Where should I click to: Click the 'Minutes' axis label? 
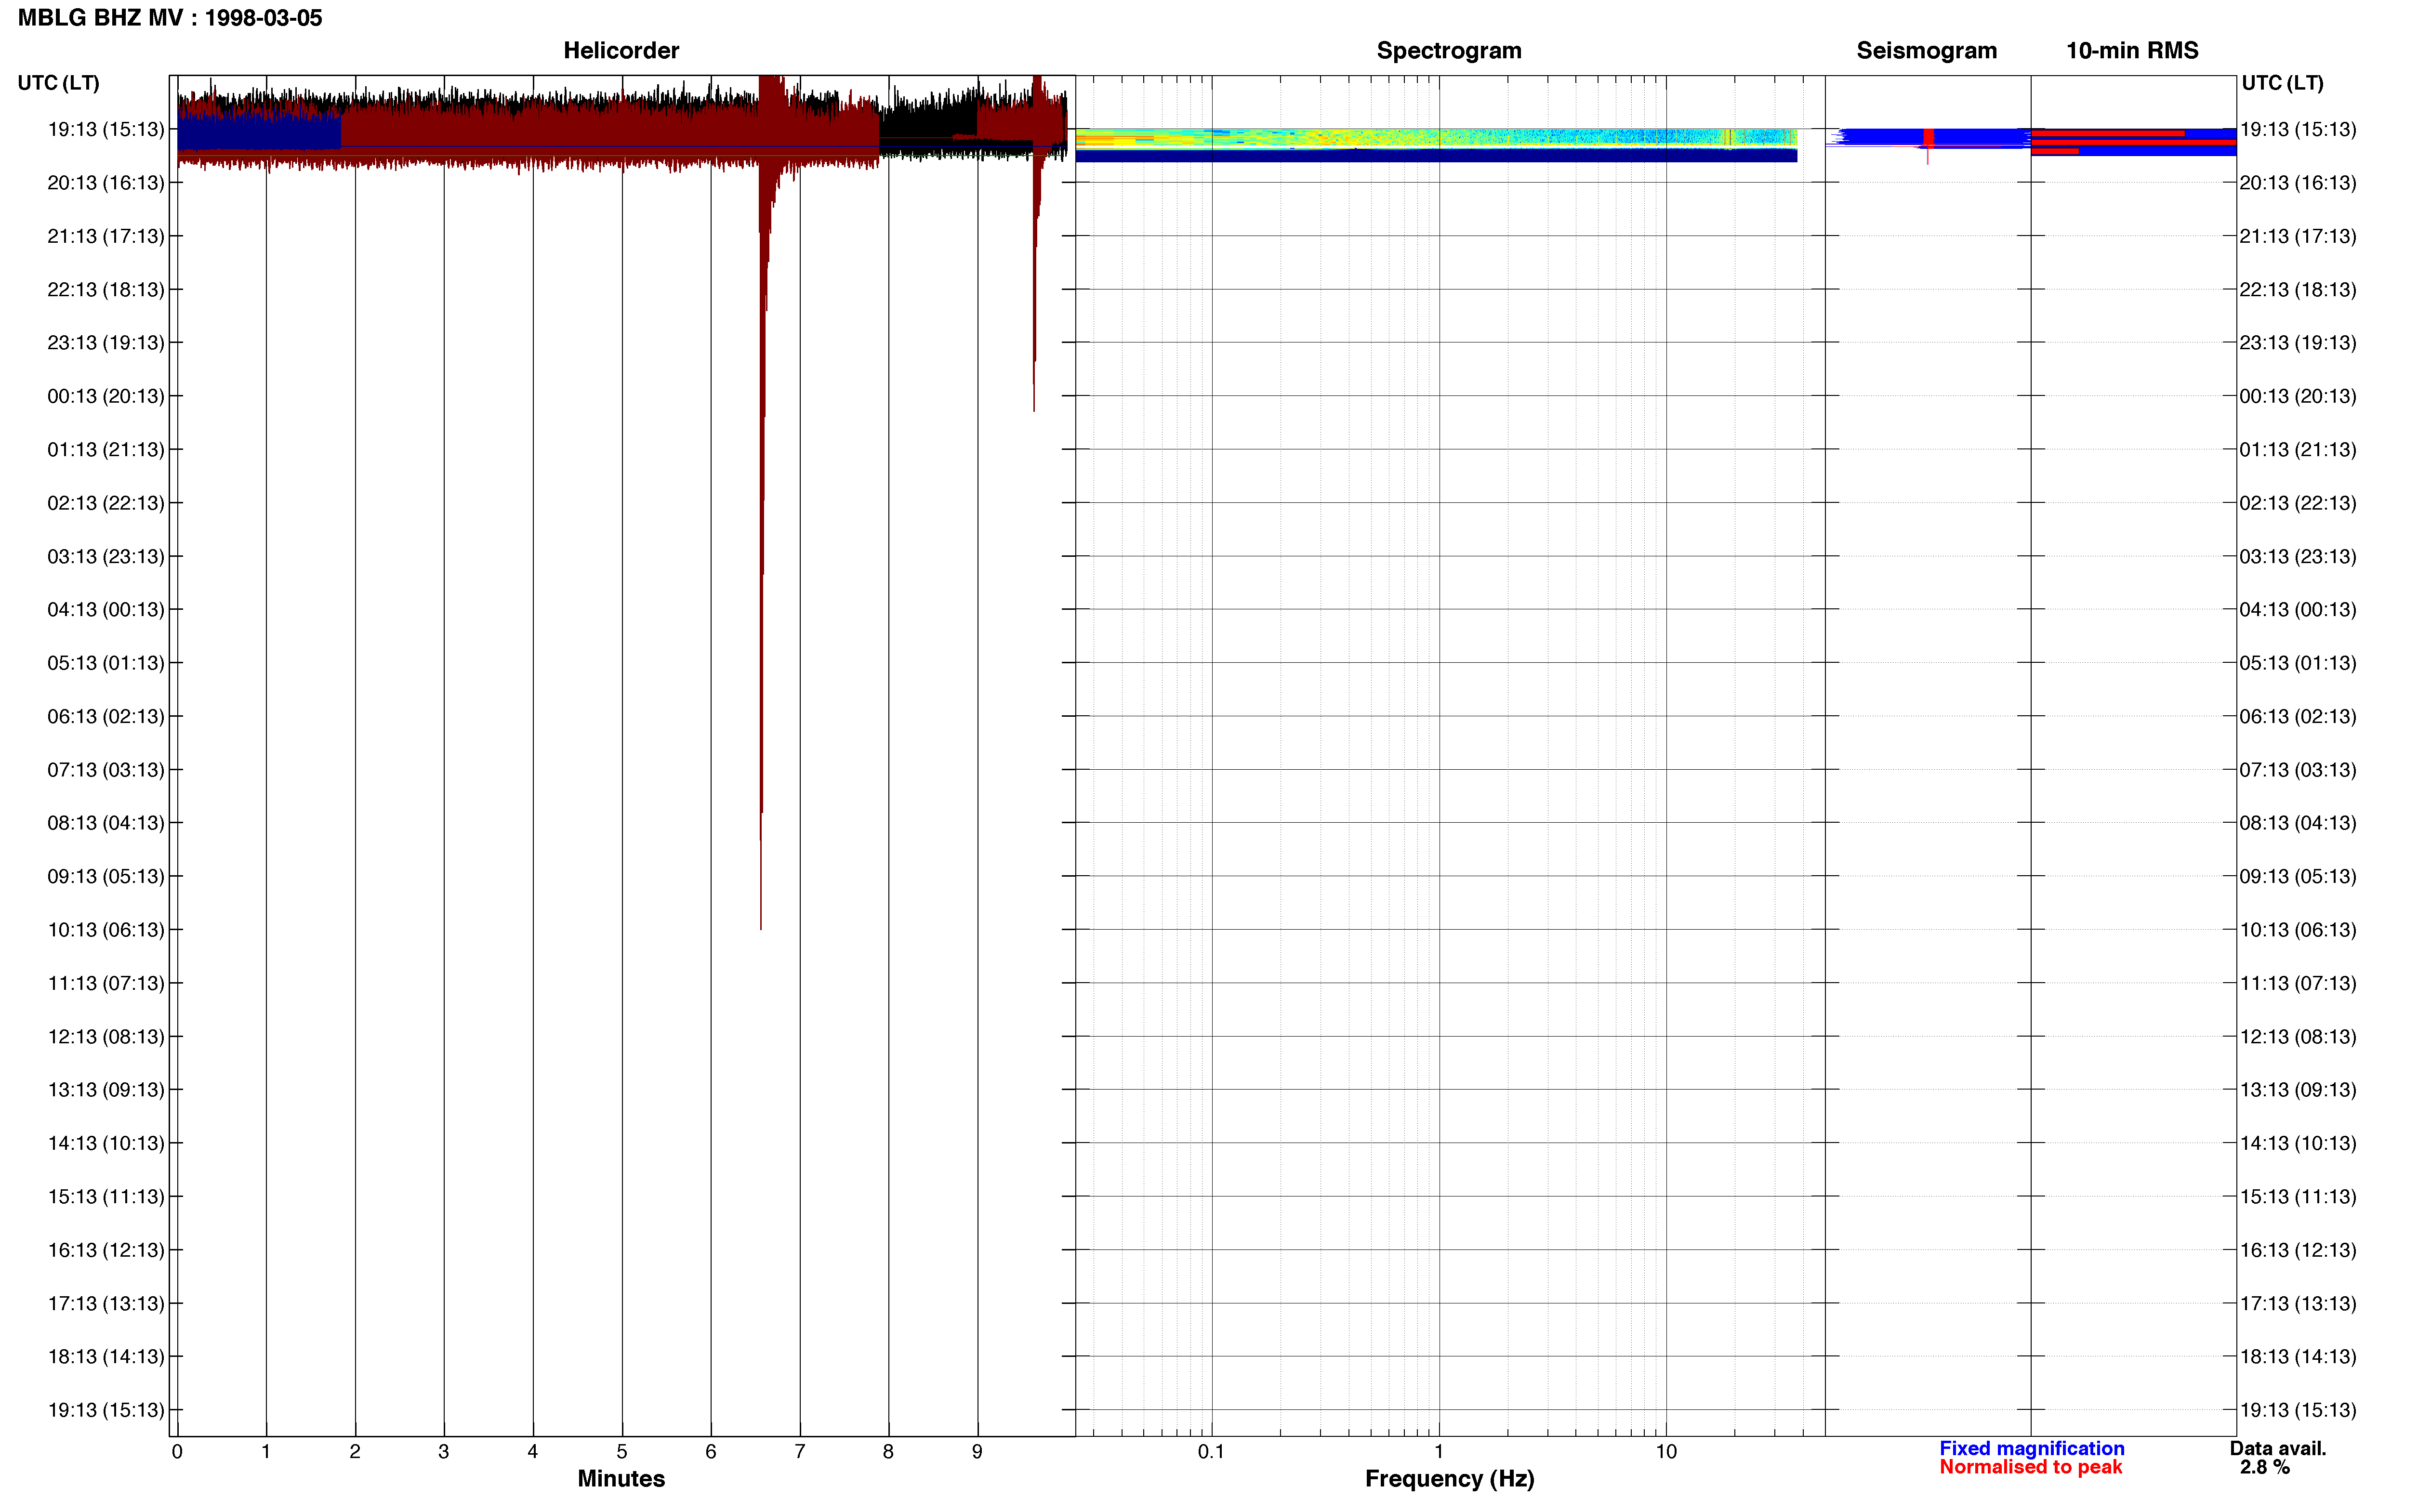pyautogui.click(x=621, y=1478)
